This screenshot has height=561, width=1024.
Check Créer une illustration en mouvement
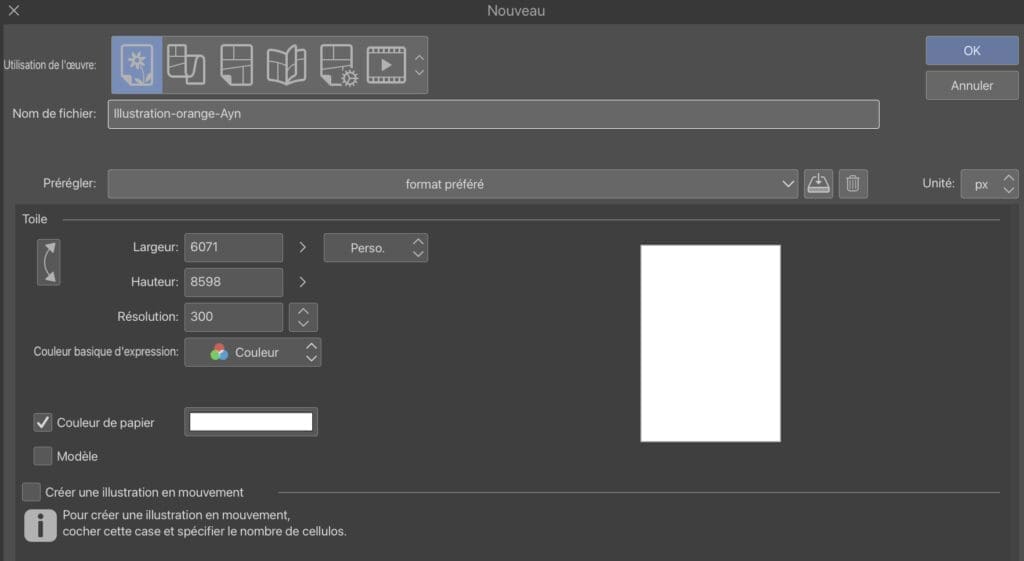coord(31,492)
